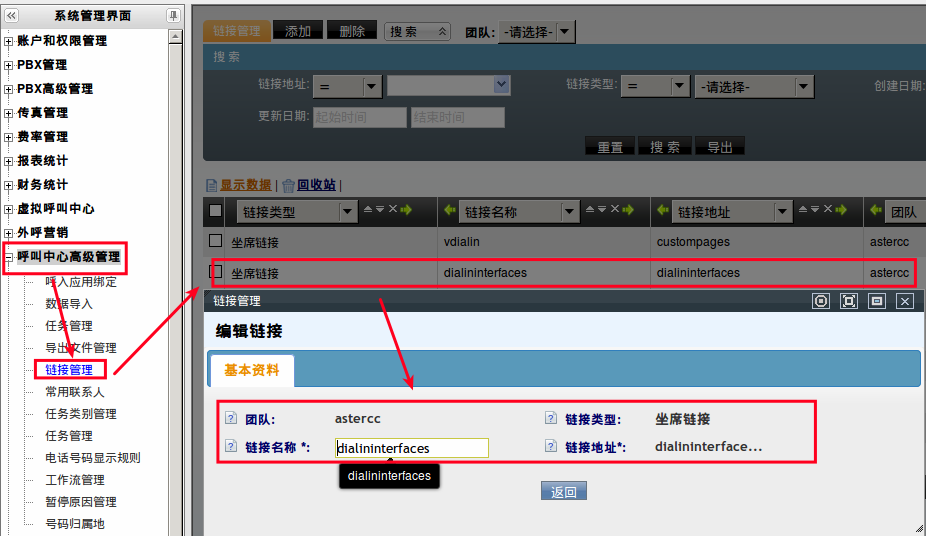Expand the PBX管理 tree node
This screenshot has width=926, height=536.
[x=9, y=65]
